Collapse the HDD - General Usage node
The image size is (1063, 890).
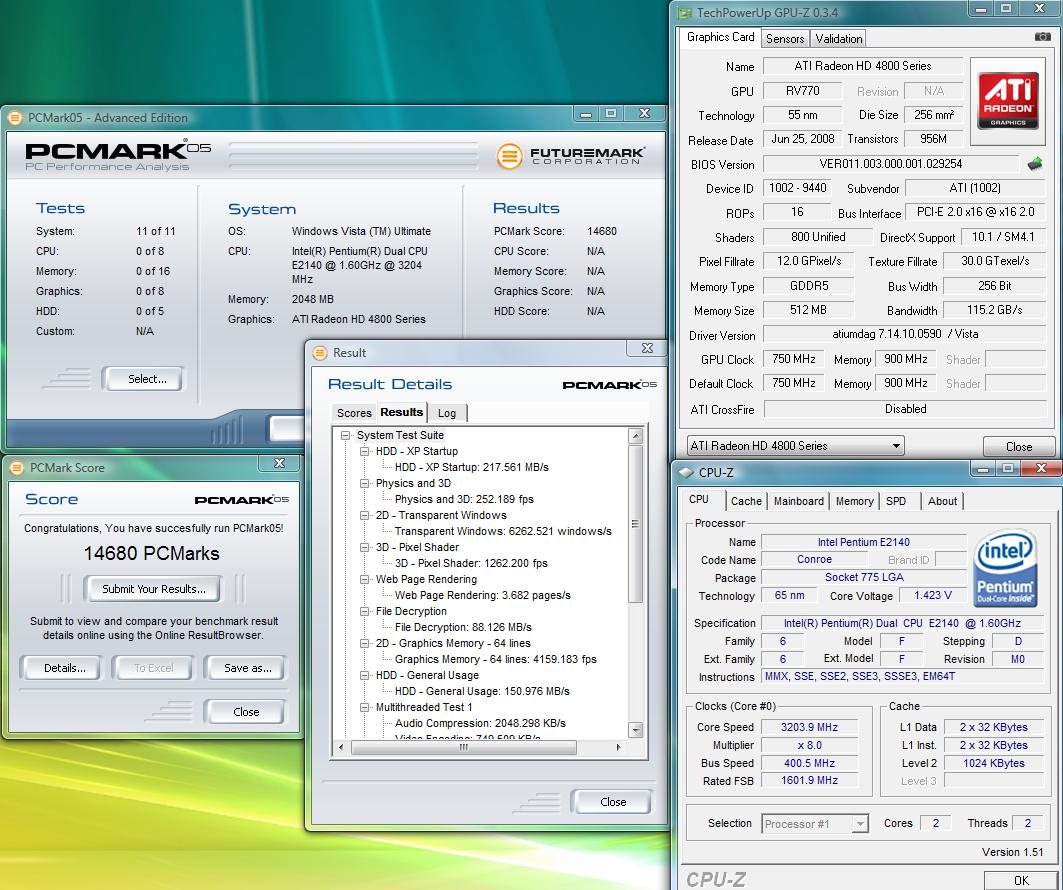pos(365,675)
